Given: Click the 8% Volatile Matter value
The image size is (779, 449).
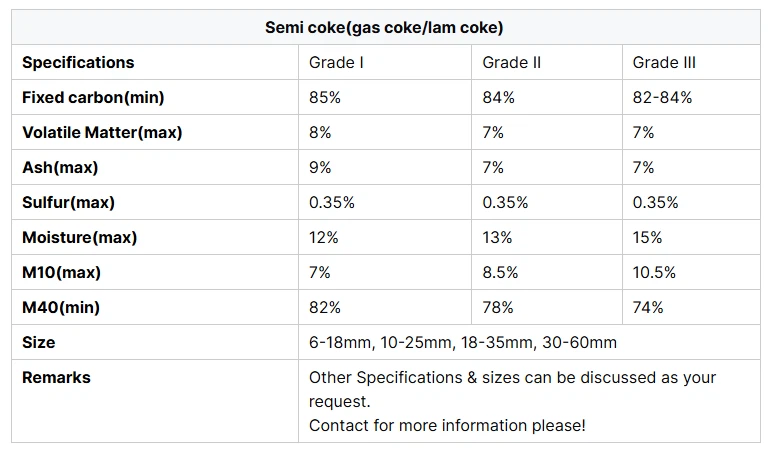Looking at the screenshot, I should point(320,132).
